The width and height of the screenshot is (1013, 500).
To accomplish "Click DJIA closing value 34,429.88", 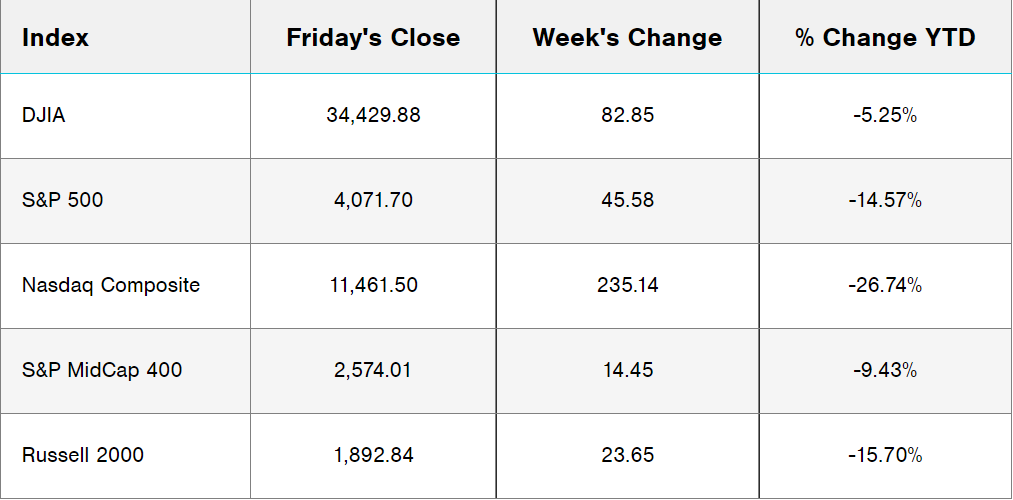I will [x=373, y=115].
